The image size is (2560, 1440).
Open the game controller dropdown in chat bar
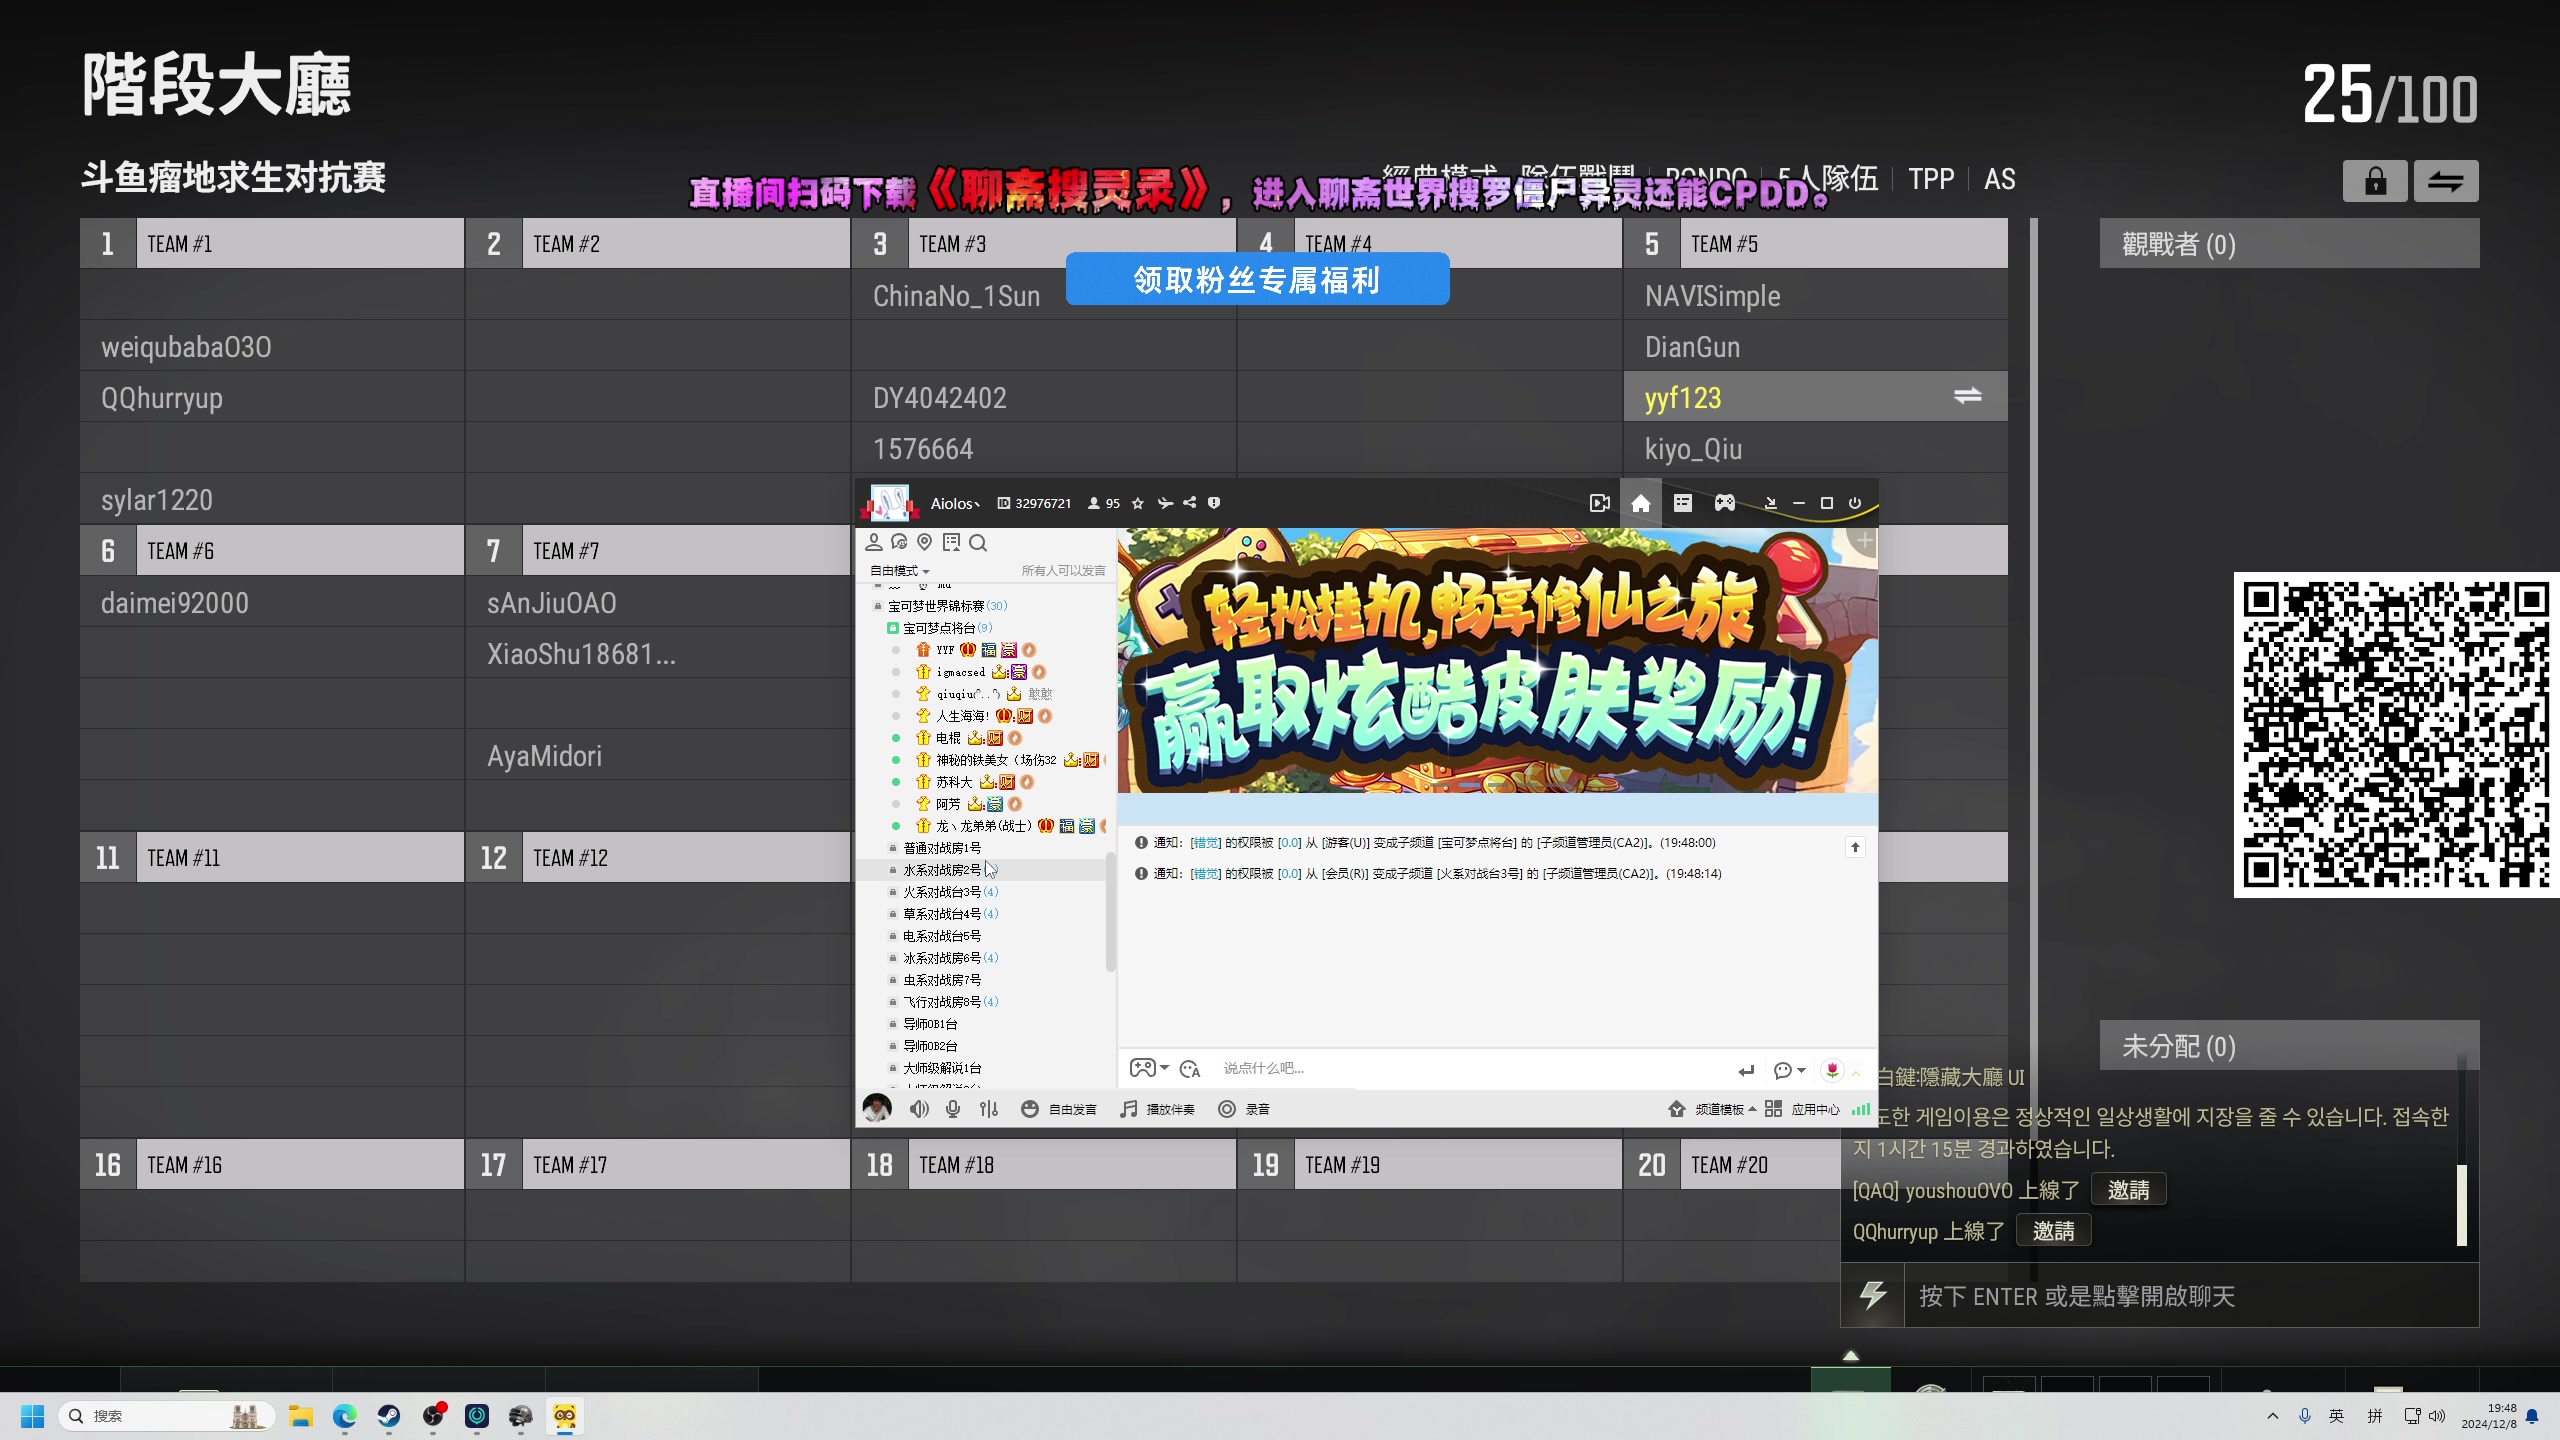coord(1149,1068)
